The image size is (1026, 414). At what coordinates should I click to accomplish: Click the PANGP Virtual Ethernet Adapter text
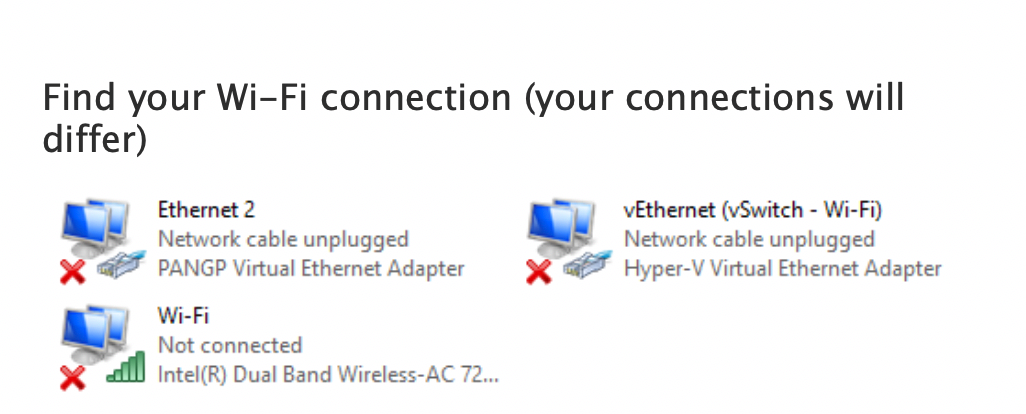coord(311,269)
